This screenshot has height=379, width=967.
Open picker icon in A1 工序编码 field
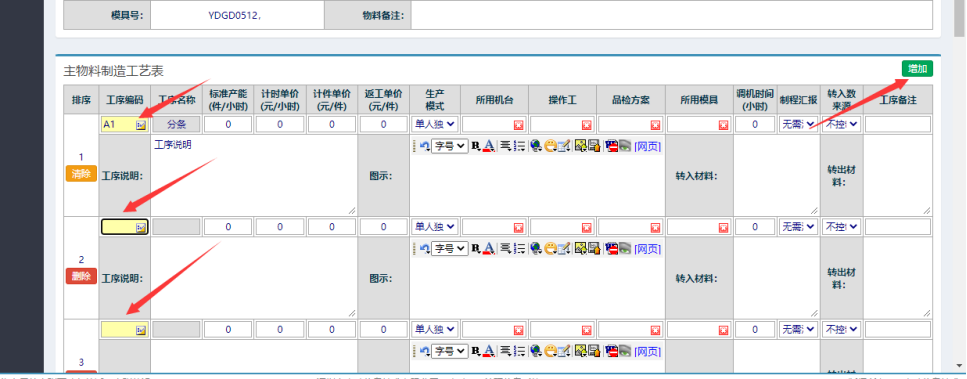point(141,124)
